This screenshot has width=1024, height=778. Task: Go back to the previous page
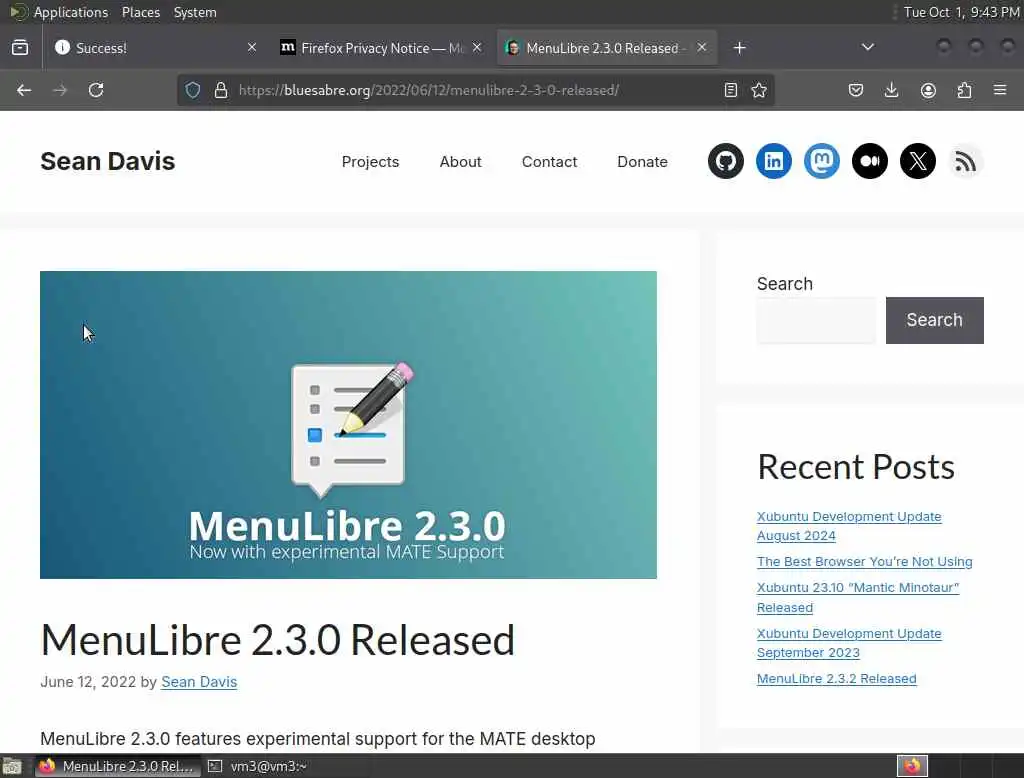tap(24, 90)
